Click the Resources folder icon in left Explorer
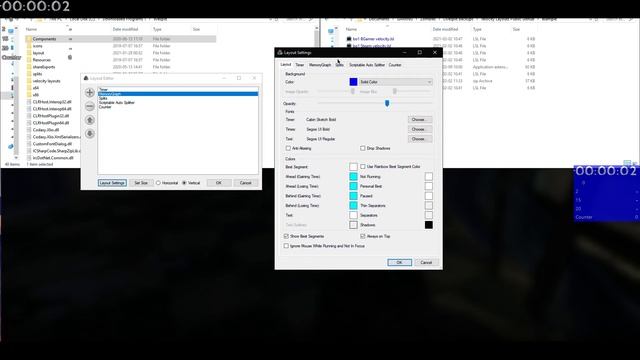 [29, 60]
